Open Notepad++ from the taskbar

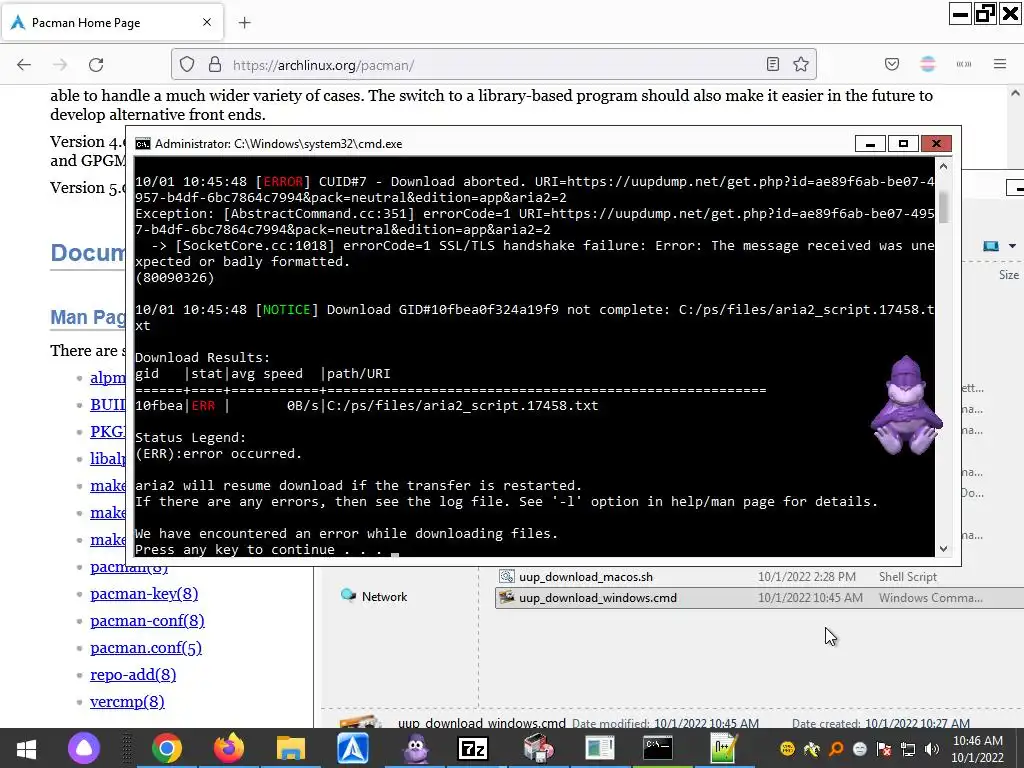point(724,748)
